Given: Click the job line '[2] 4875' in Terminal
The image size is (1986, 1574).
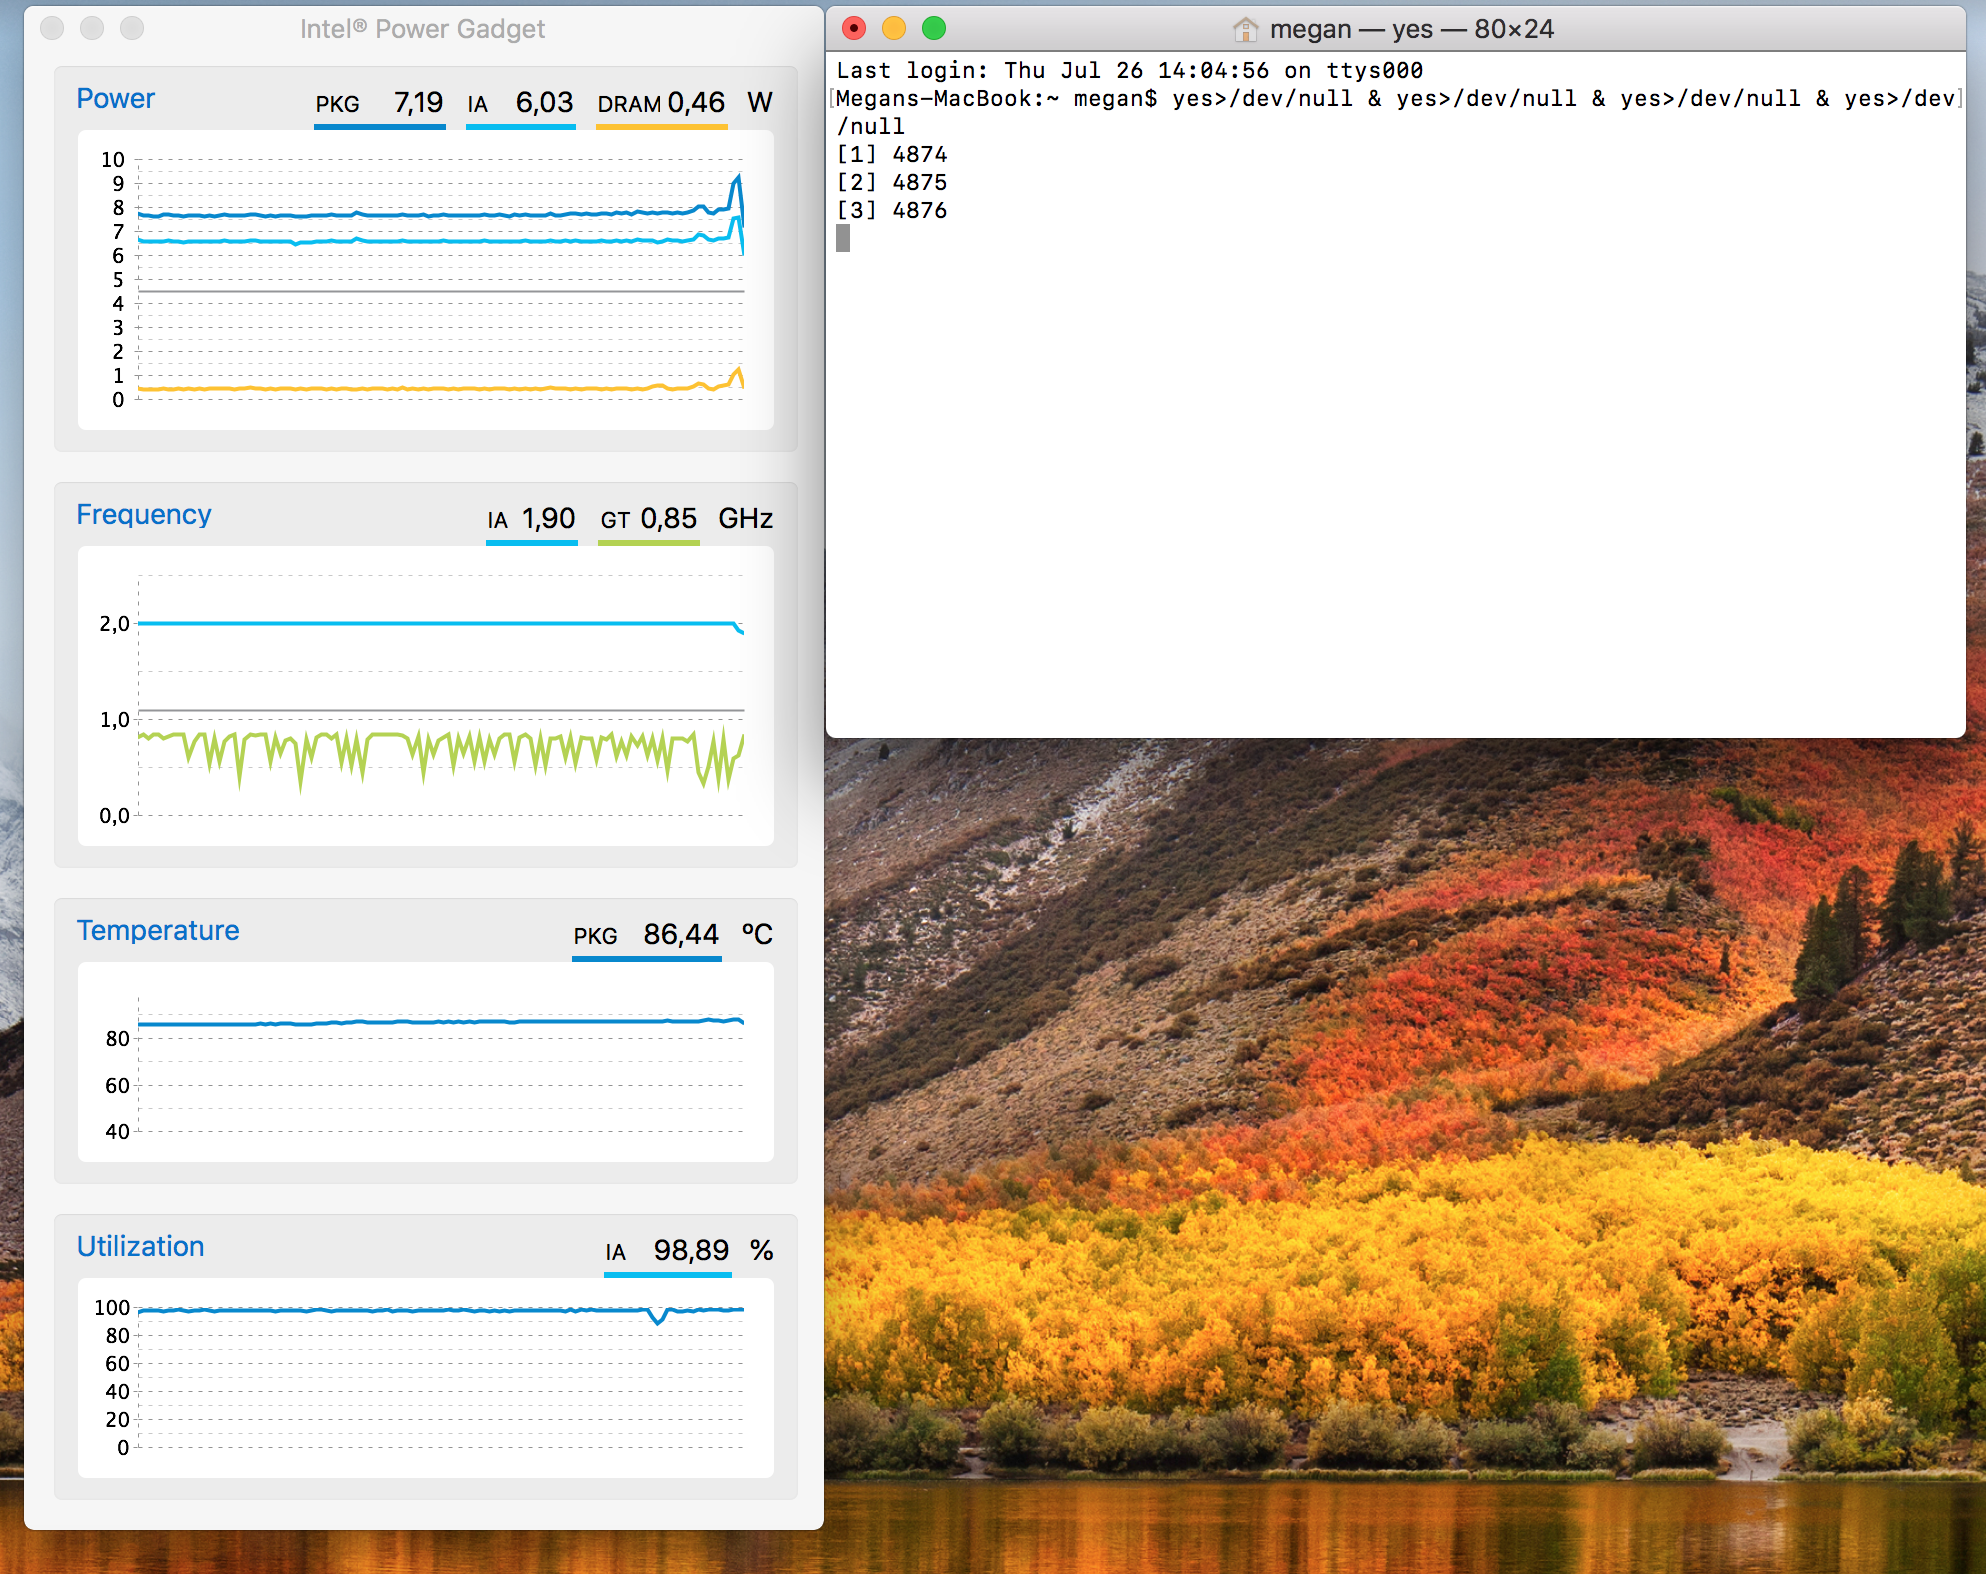Looking at the screenshot, I should (892, 182).
